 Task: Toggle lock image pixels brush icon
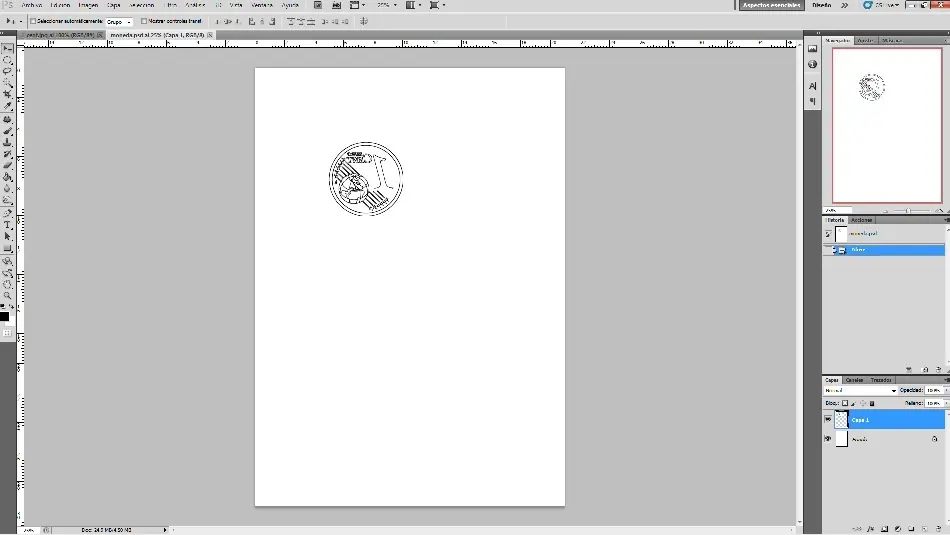(854, 403)
